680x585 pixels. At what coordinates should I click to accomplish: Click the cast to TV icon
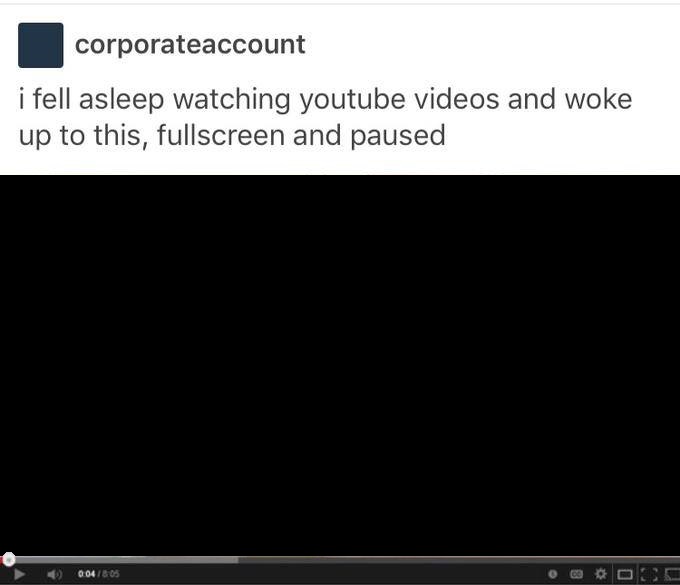[x=672, y=575]
